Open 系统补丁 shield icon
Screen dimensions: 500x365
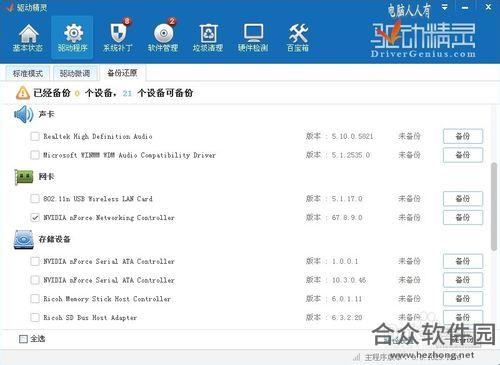(118, 38)
